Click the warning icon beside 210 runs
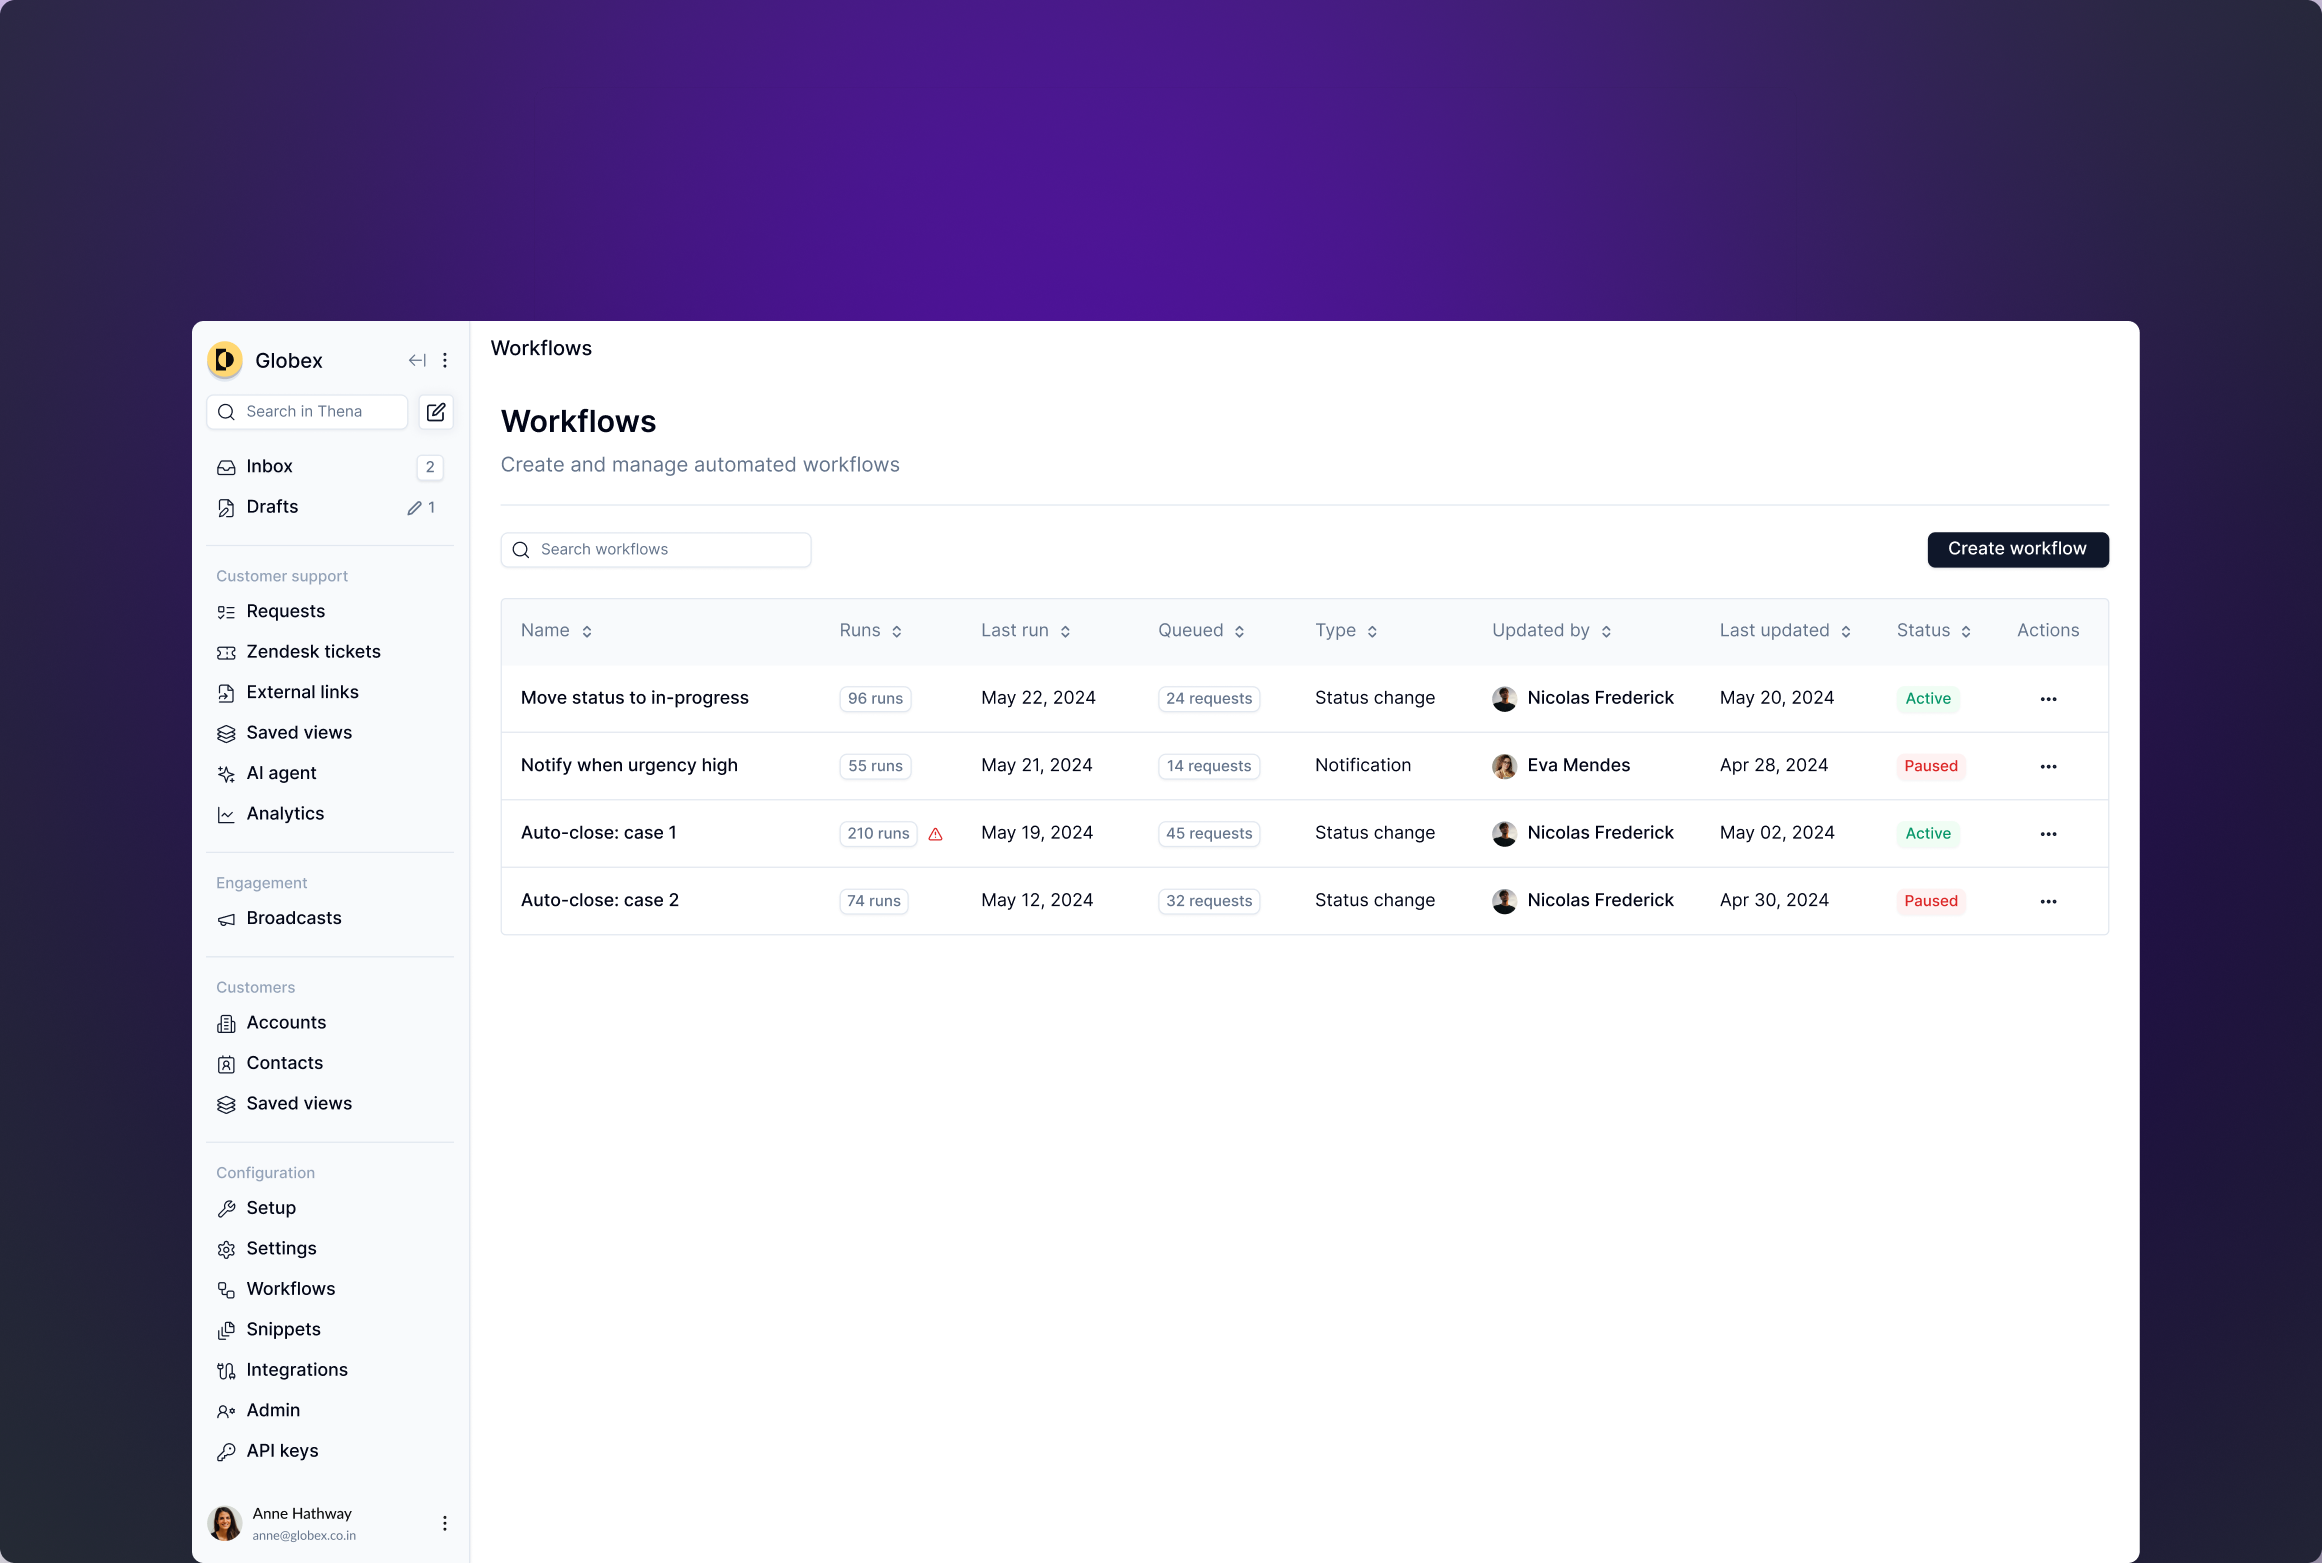The image size is (2322, 1563). tap(936, 834)
